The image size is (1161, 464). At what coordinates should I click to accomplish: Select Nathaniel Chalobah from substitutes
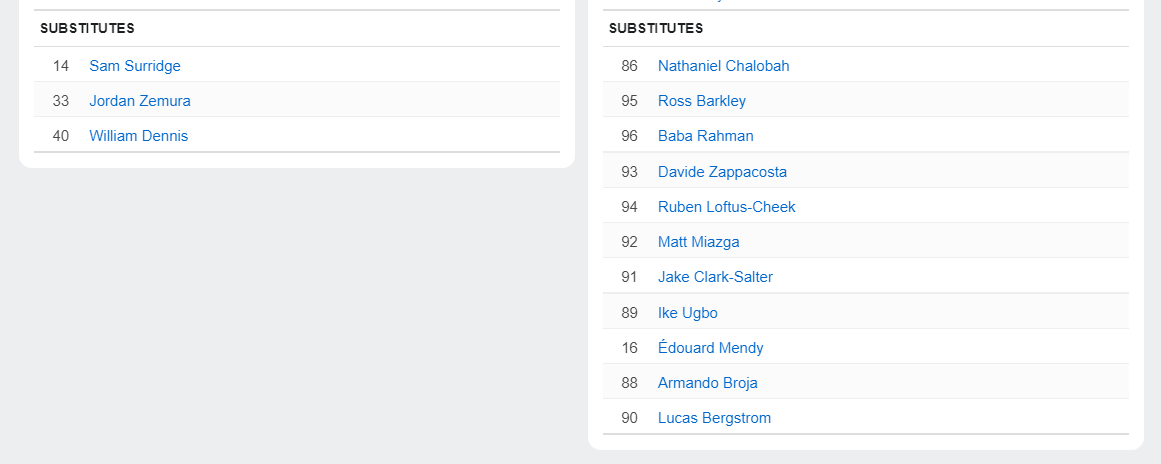tap(723, 66)
